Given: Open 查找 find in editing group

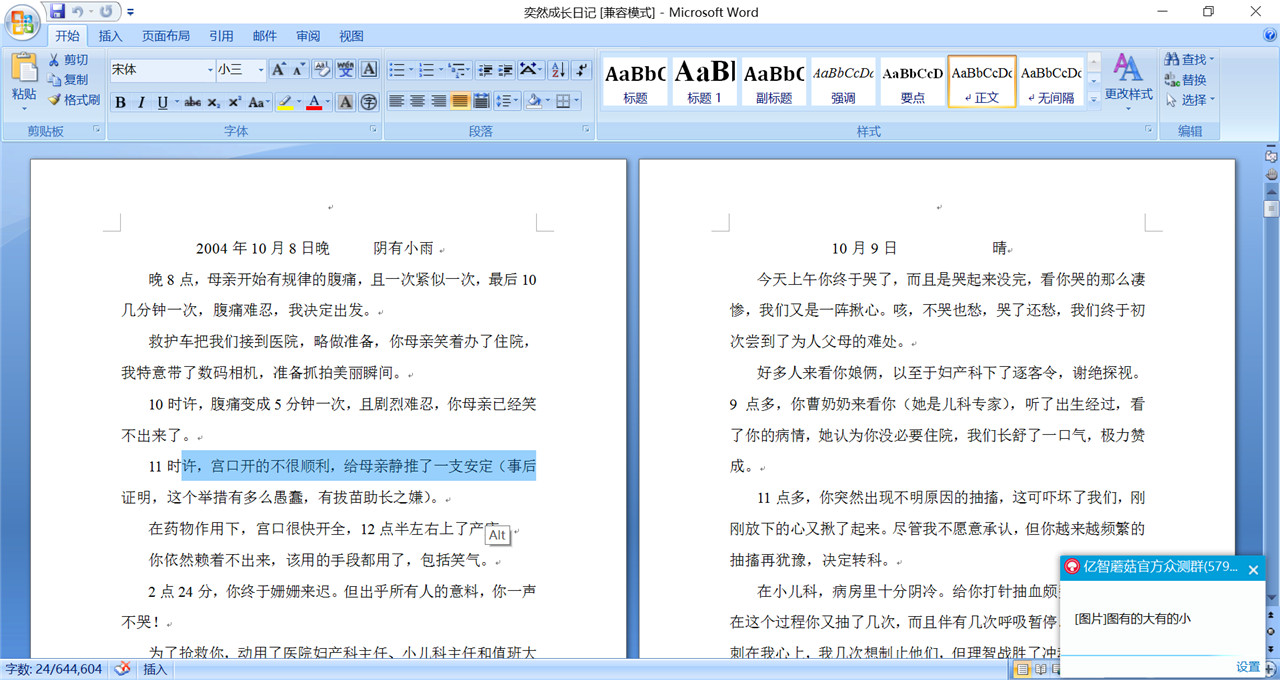Looking at the screenshot, I should (1189, 60).
